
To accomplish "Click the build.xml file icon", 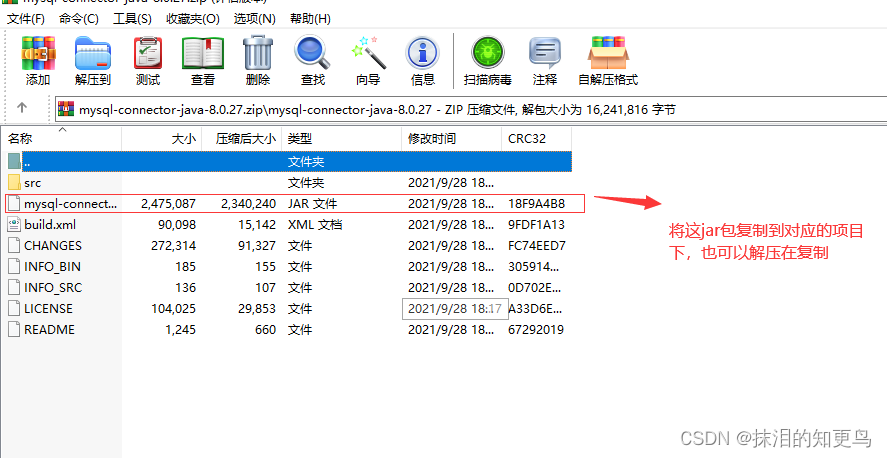I will point(15,224).
